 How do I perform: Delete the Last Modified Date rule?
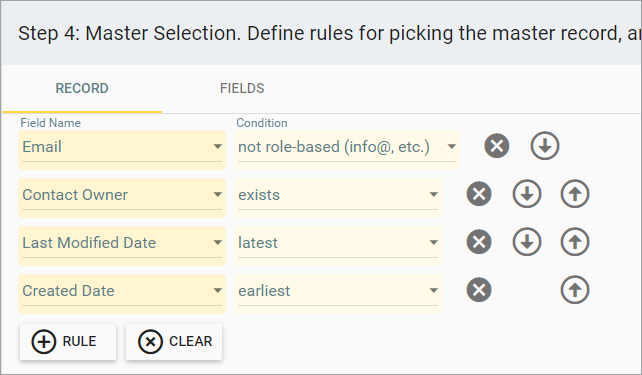(479, 242)
